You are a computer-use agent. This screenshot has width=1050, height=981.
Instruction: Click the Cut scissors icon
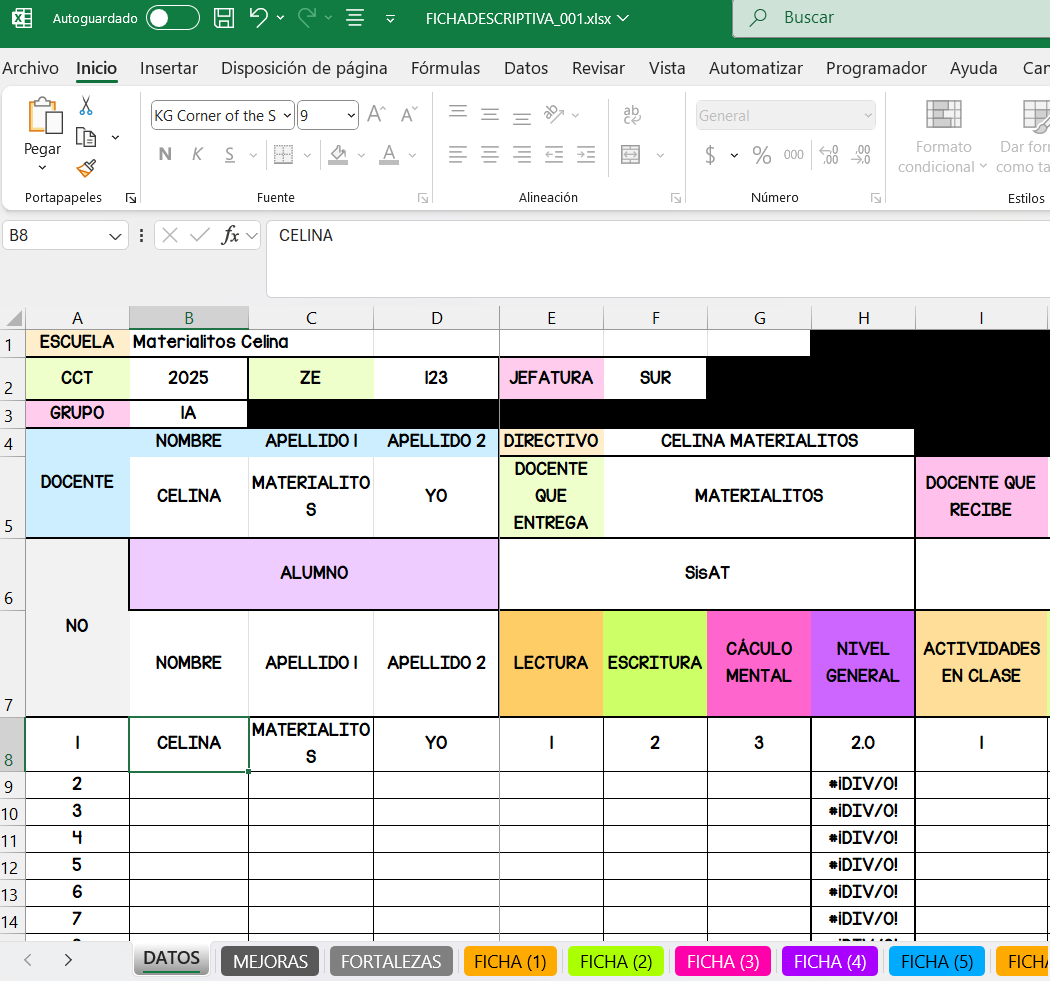coord(86,106)
